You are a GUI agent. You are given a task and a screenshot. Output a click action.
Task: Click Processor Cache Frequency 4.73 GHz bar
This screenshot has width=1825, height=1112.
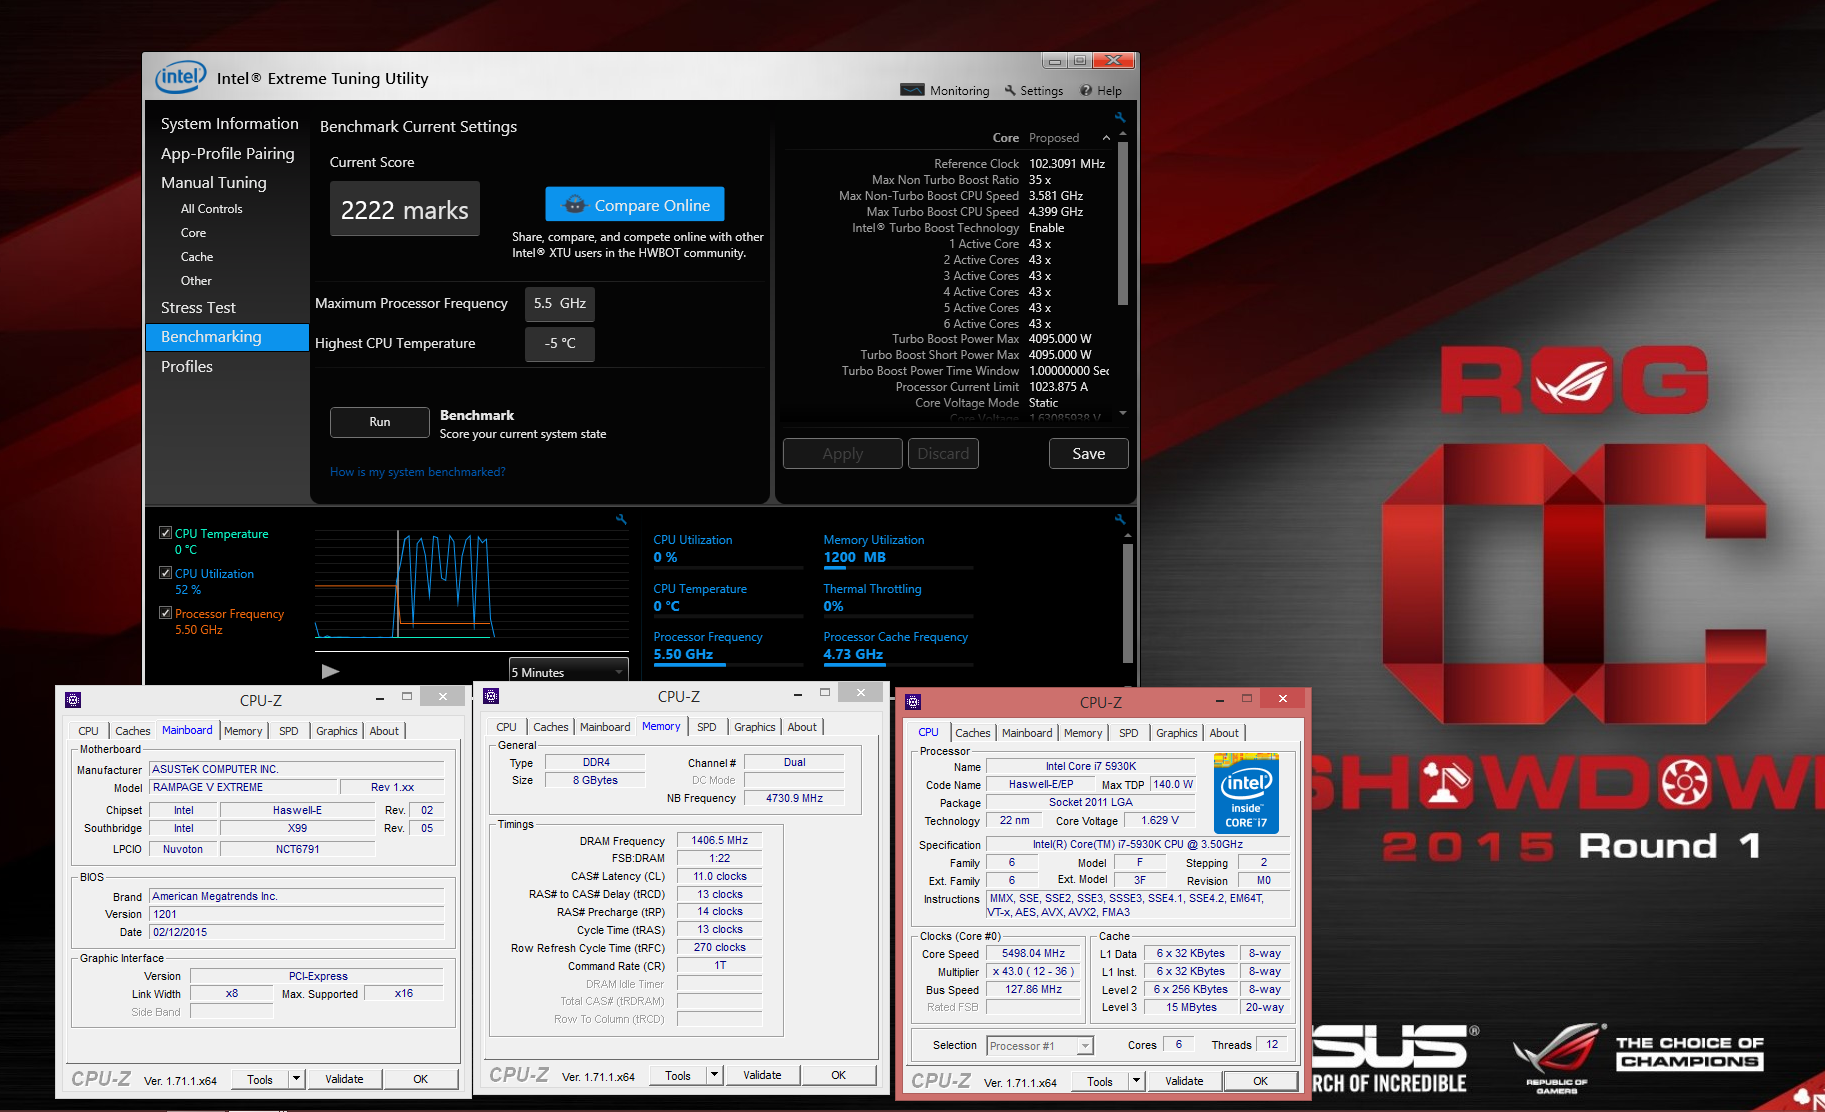coord(898,665)
